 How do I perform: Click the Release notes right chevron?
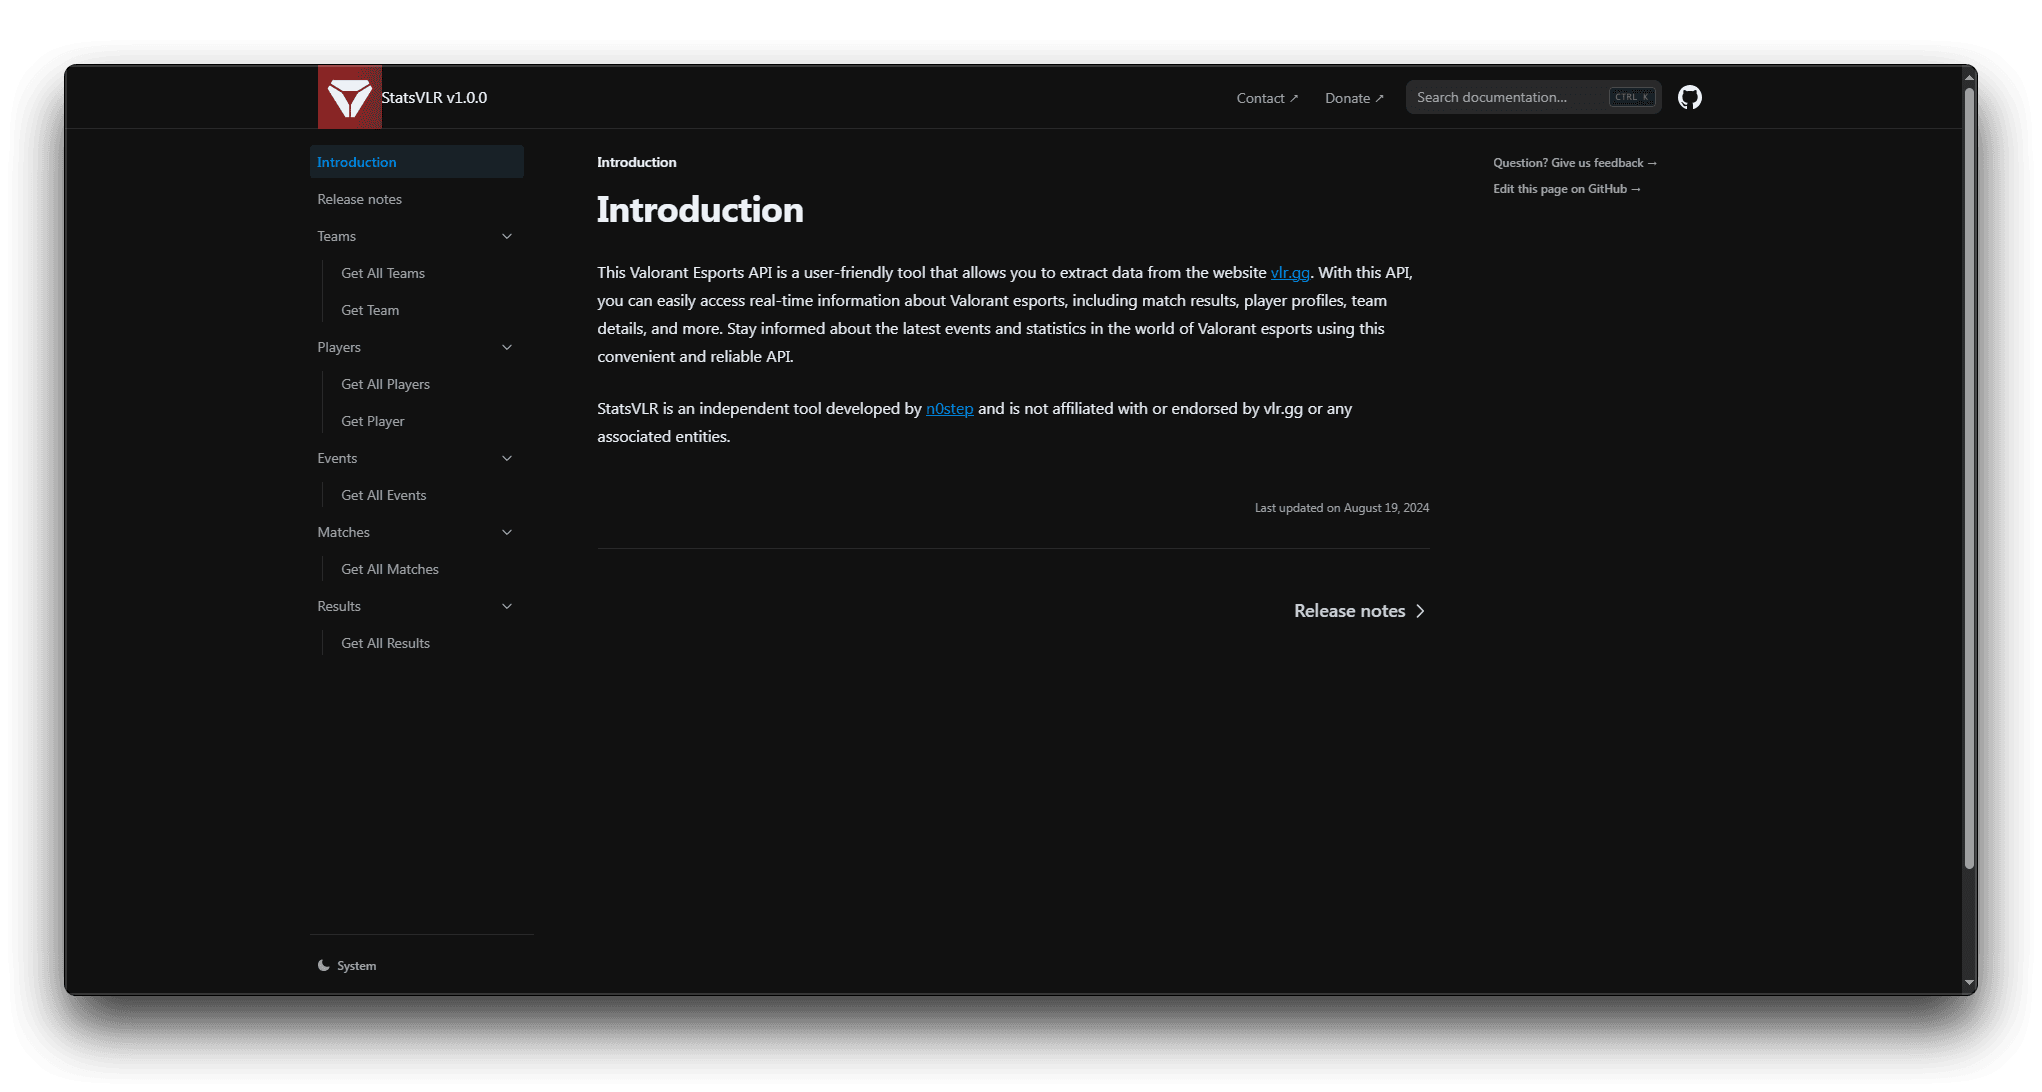click(x=1419, y=611)
